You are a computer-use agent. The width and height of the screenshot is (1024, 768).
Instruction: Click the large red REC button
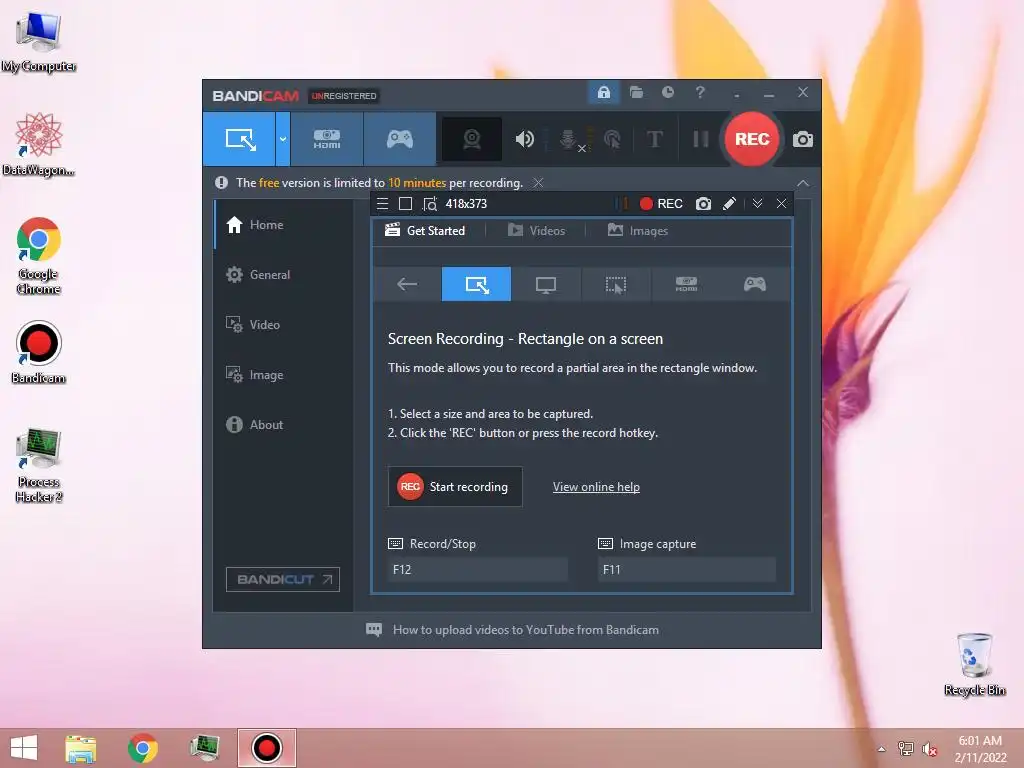pos(752,139)
